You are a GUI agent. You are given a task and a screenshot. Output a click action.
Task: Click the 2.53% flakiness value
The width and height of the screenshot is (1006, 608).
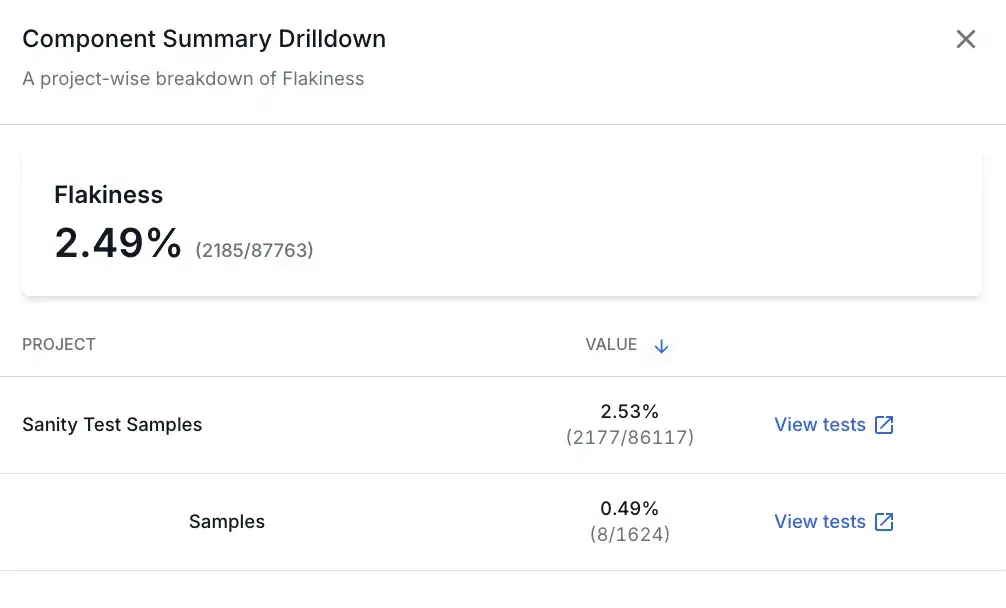click(x=629, y=412)
